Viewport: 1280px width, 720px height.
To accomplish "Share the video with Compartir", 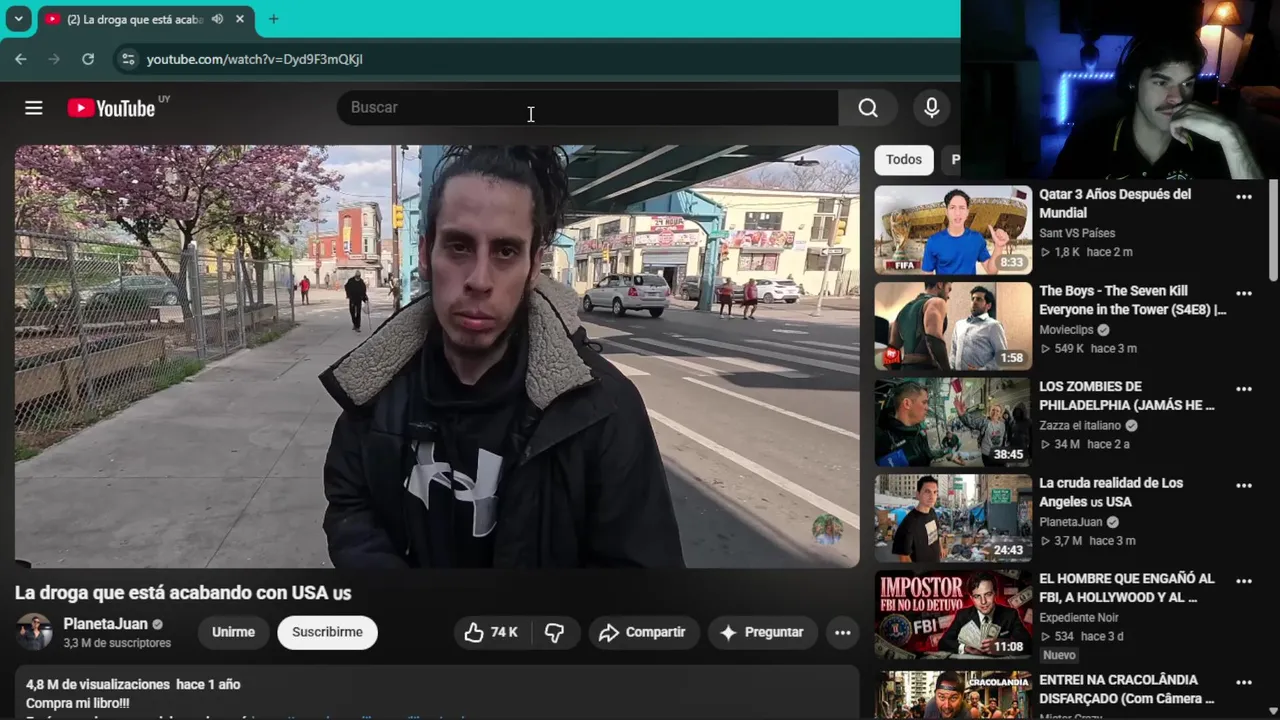I will pos(642,632).
